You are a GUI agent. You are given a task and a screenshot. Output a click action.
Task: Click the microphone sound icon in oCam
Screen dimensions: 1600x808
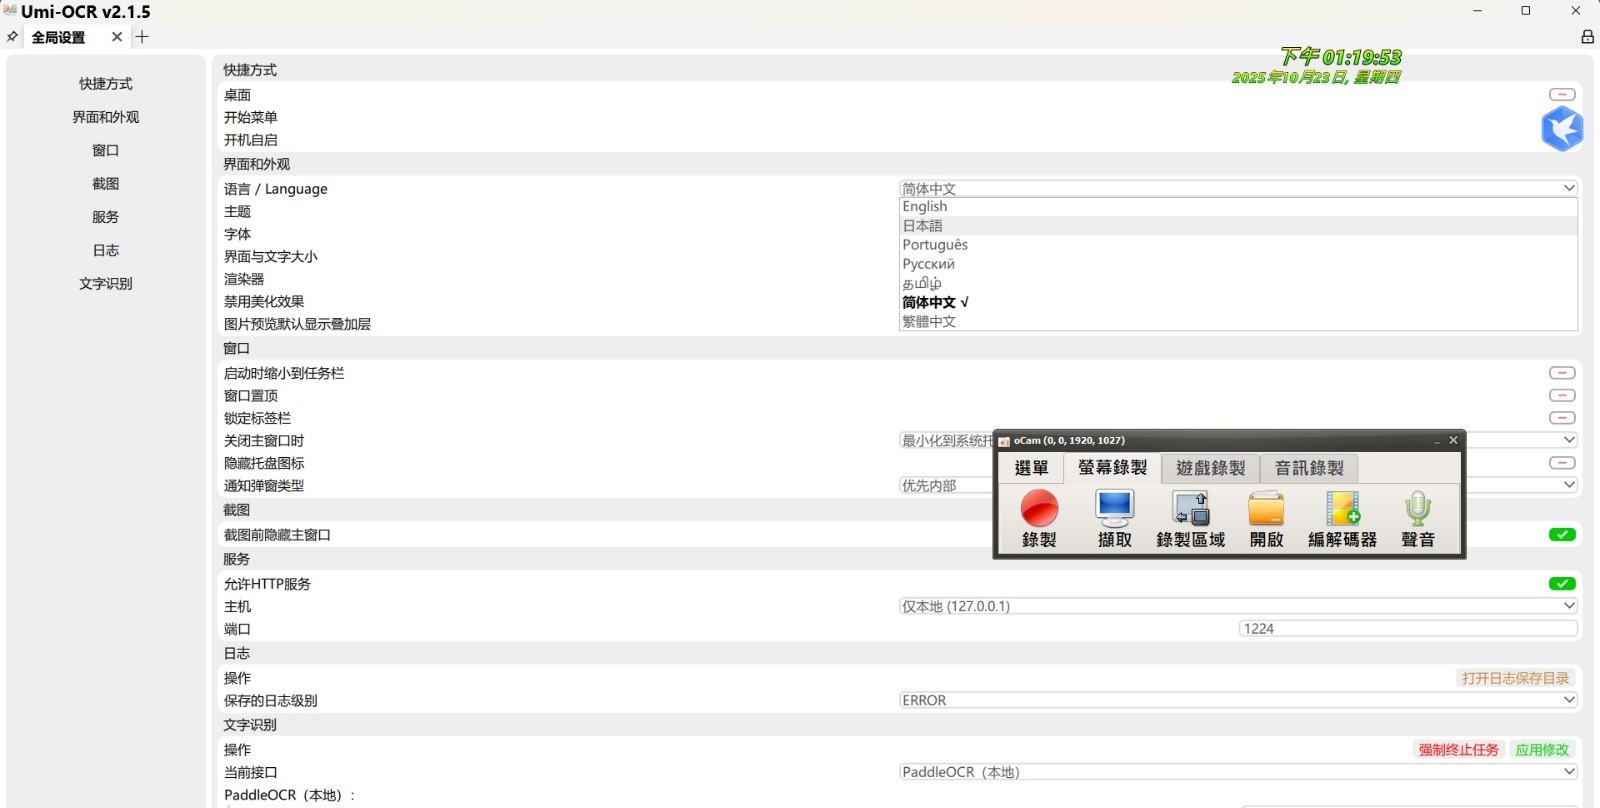[1417, 509]
